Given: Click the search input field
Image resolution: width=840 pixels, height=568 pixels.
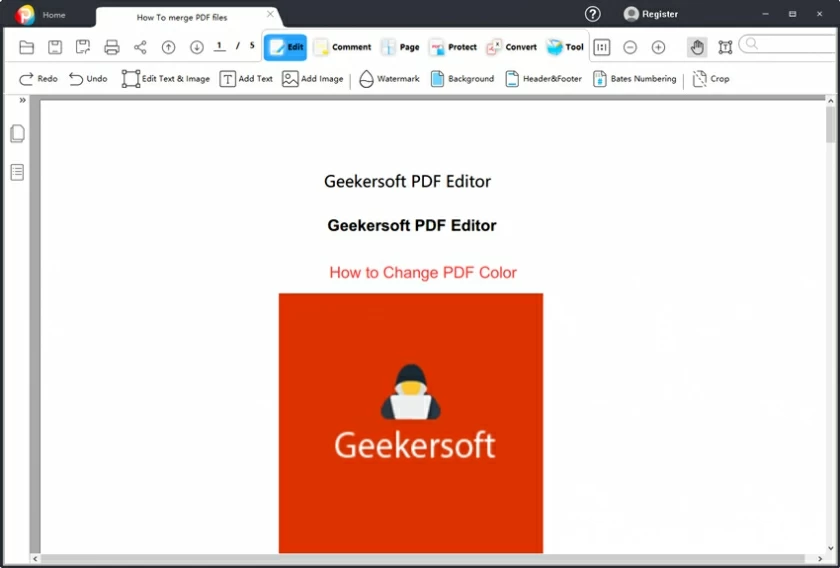Looking at the screenshot, I should pos(790,44).
